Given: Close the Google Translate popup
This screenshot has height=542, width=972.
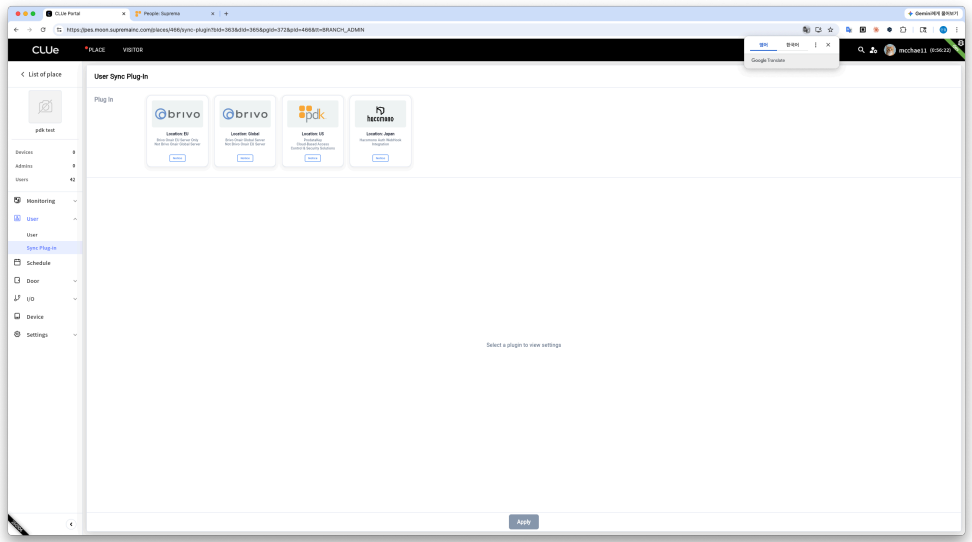Looking at the screenshot, I should 828,45.
